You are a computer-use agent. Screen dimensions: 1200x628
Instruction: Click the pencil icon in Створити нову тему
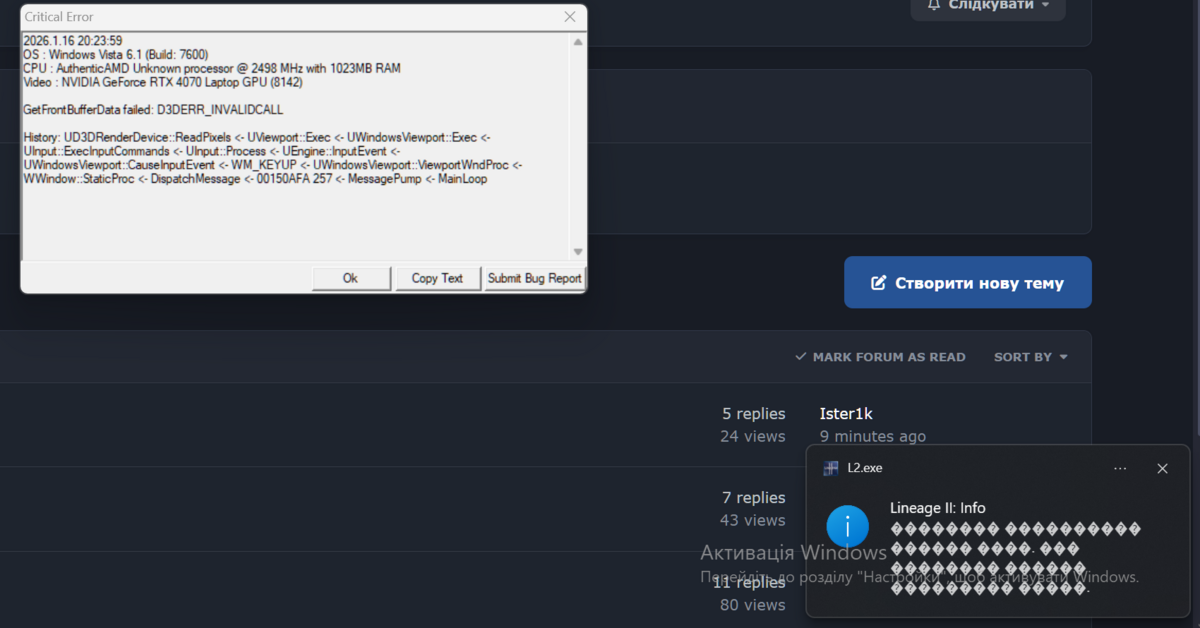click(879, 283)
